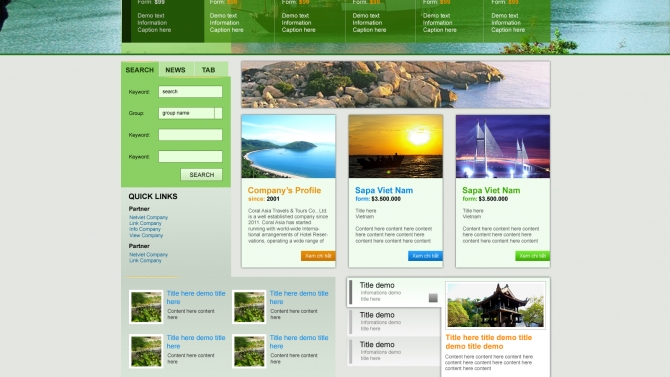This screenshot has height=377, width=670.
Task: Click the rocky coast banner image
Action: click(396, 85)
